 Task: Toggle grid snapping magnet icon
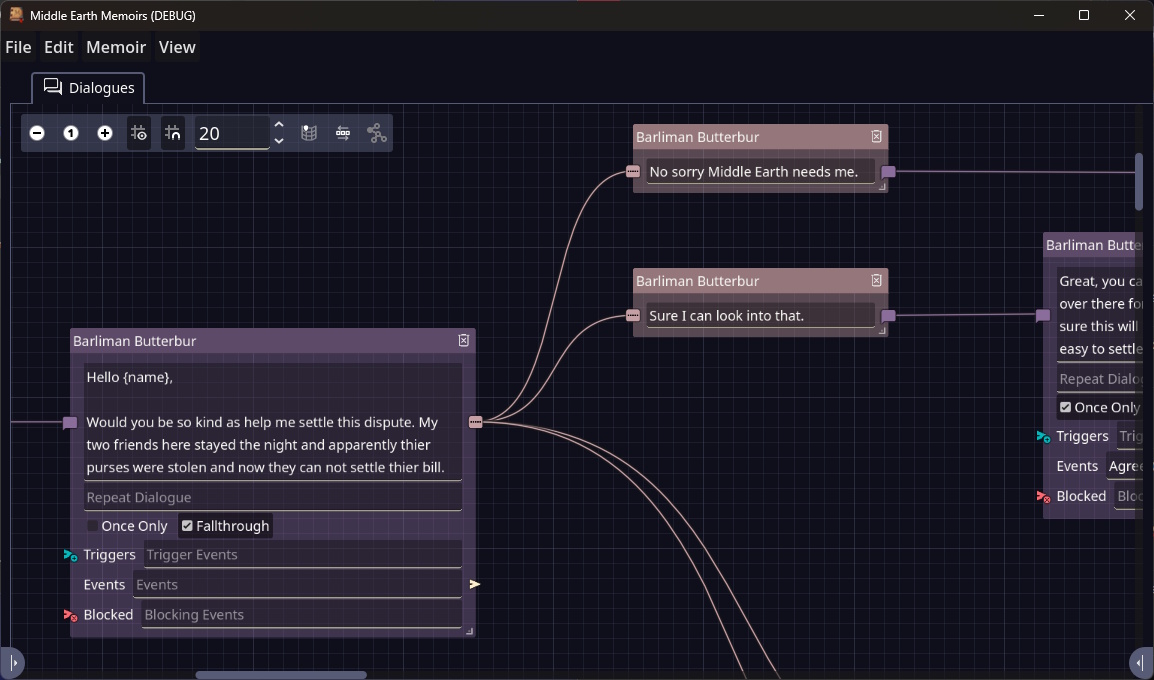pos(173,133)
